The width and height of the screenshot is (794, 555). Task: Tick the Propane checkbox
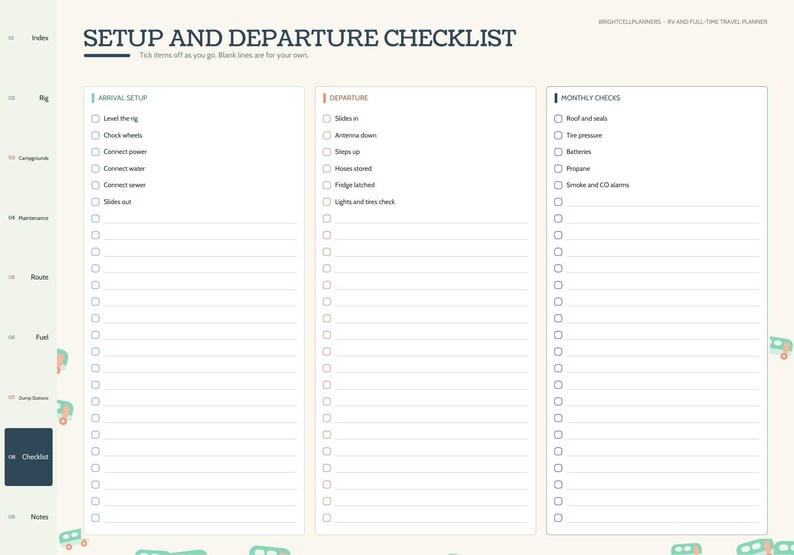558,169
